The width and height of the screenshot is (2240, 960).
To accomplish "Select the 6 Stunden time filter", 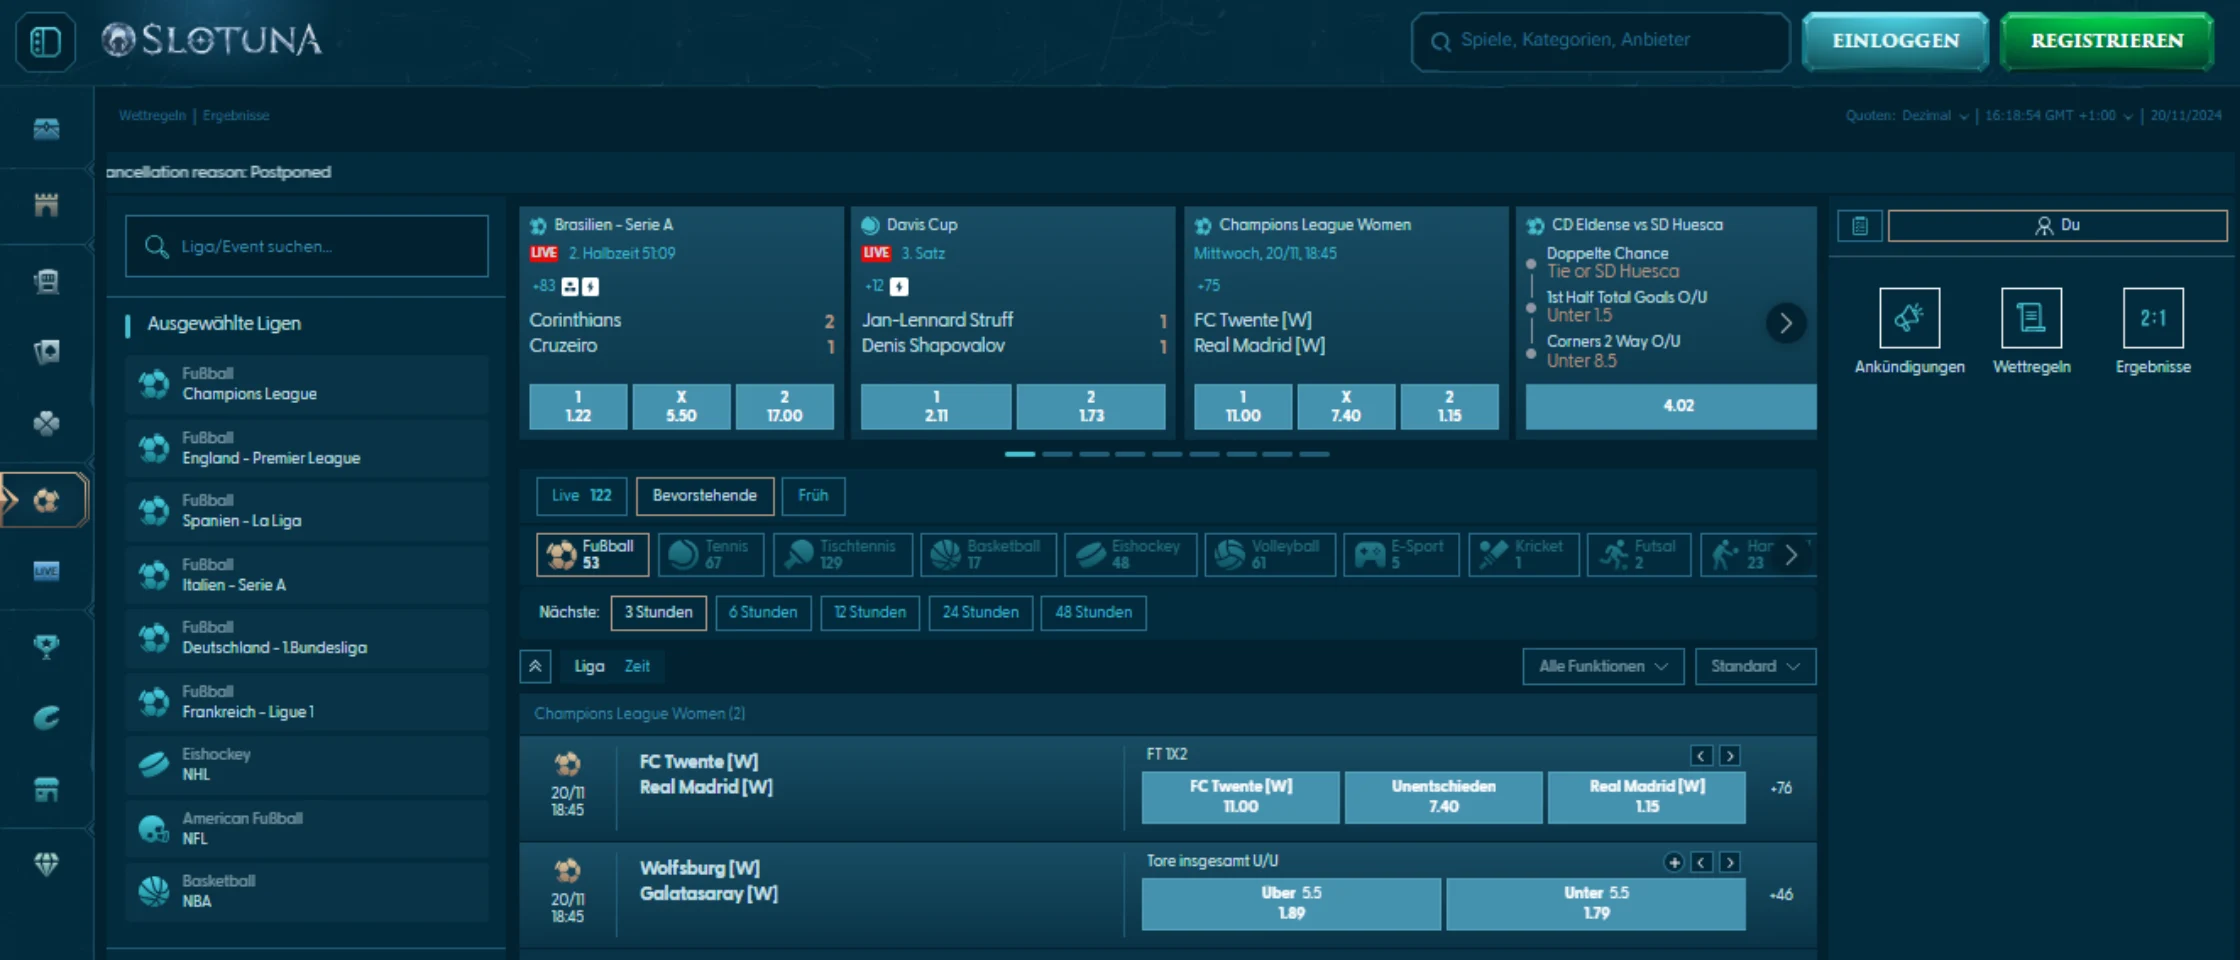I will pyautogui.click(x=762, y=612).
